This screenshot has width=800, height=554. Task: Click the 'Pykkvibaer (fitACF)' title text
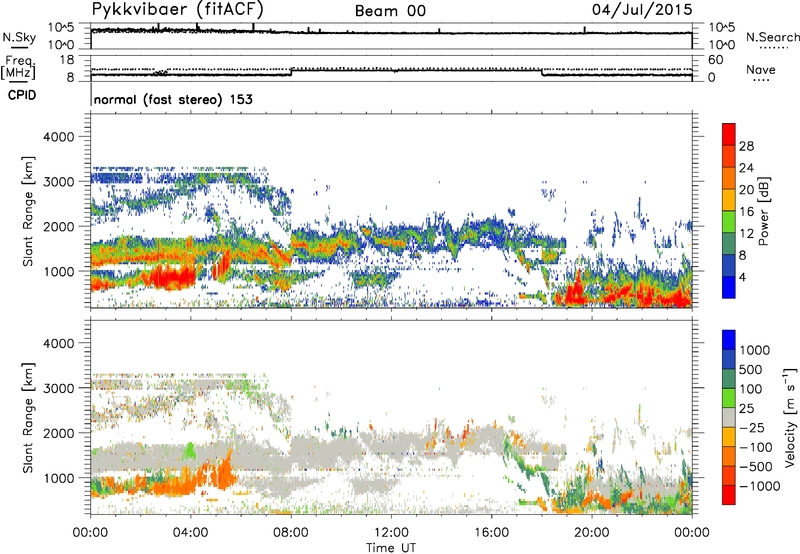click(178, 9)
